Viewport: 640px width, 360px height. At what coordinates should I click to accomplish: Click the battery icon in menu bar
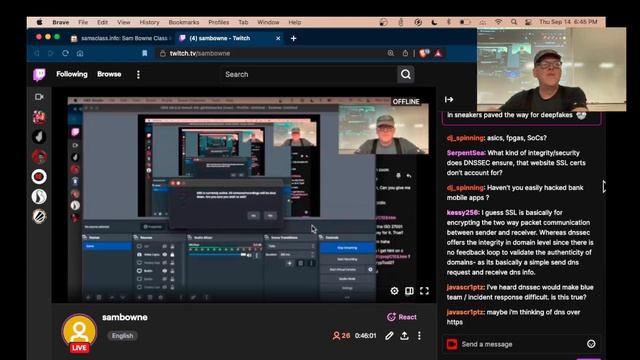[x=465, y=22]
